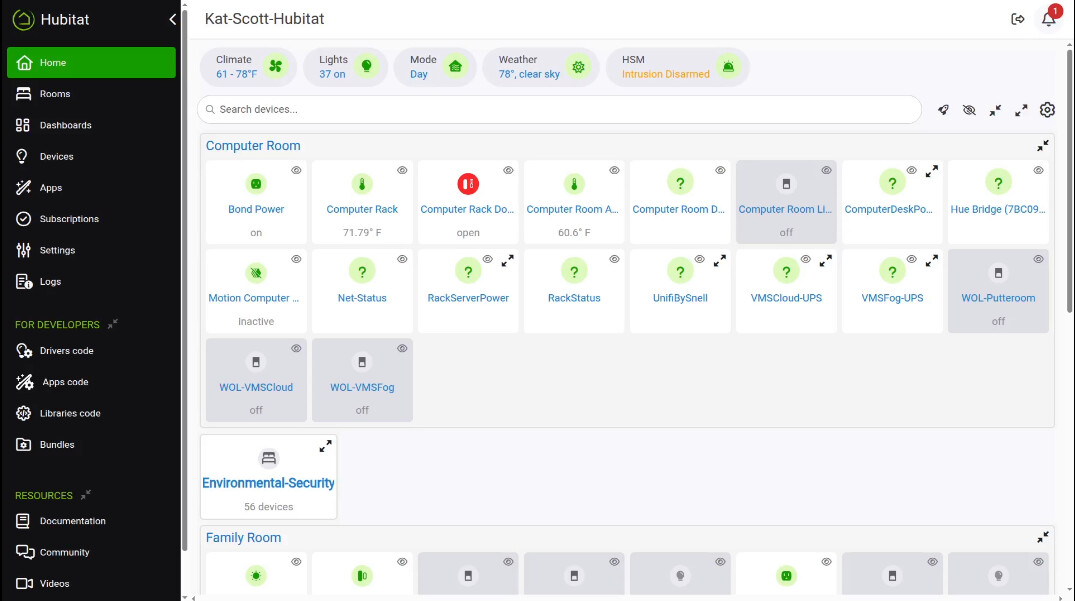This screenshot has height=601, width=1075.
Task: Expand the Environmental-Security room card
Action: [x=325, y=446]
